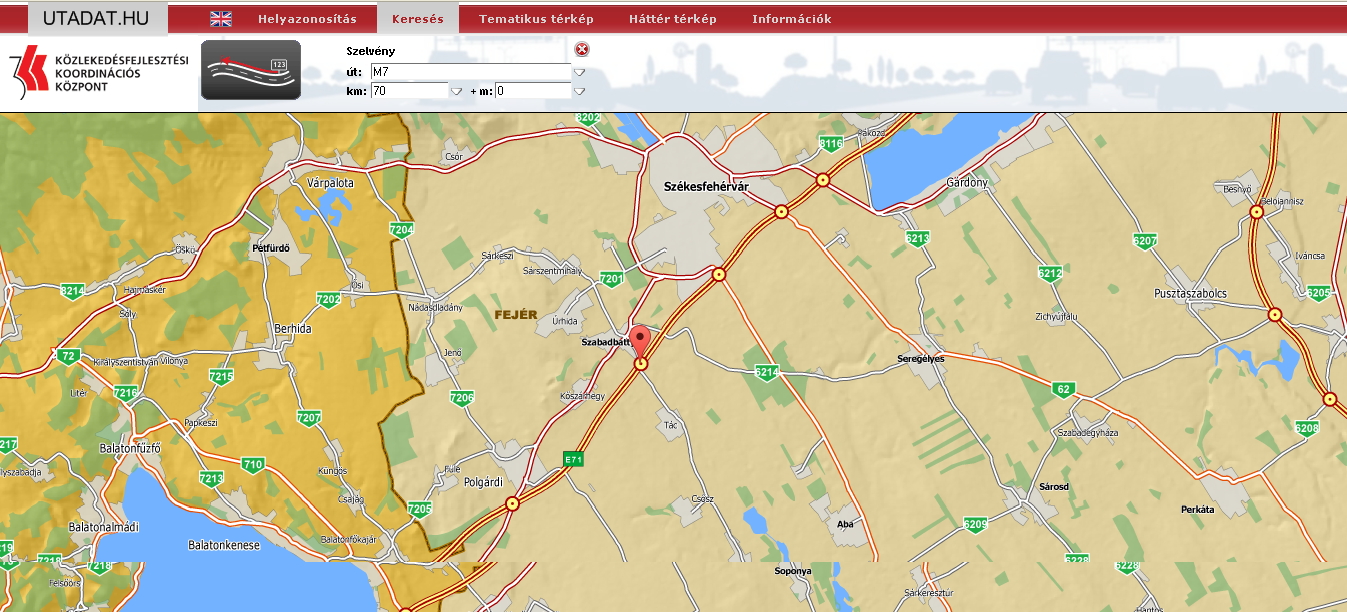Click the 7204 road shield on map
The width and height of the screenshot is (1347, 612).
(x=401, y=230)
